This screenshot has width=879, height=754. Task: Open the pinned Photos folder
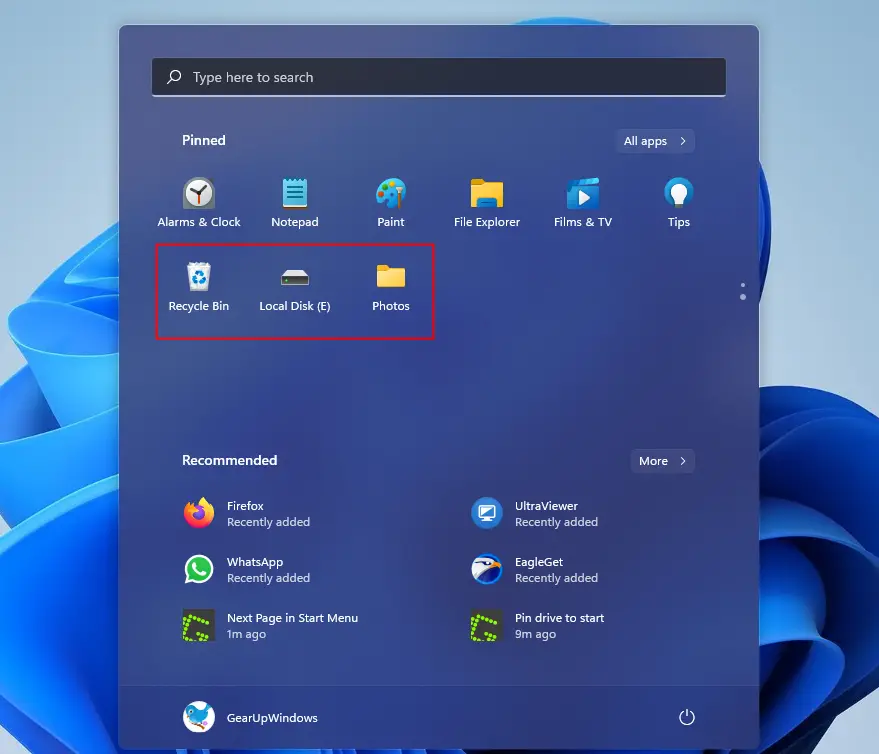coord(391,286)
